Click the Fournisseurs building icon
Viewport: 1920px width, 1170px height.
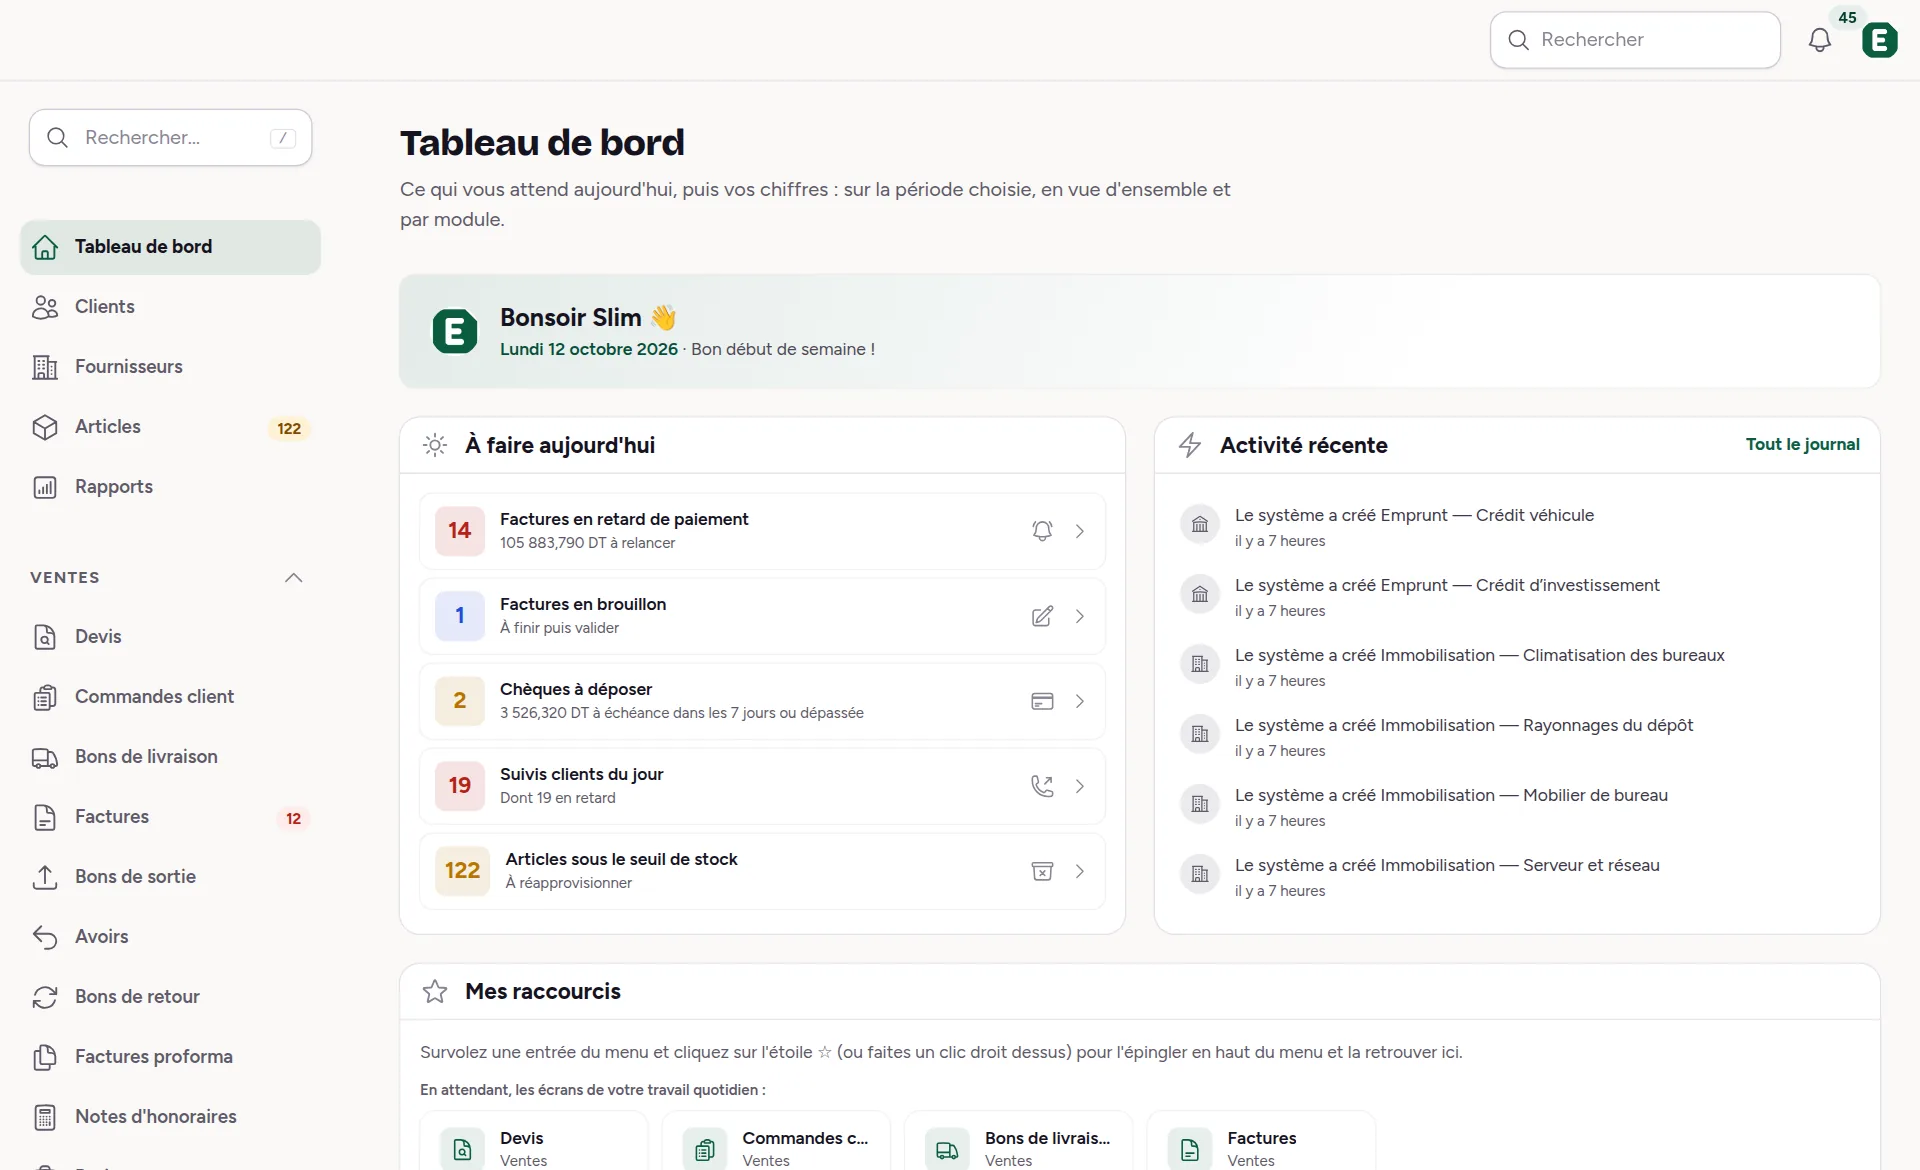click(x=45, y=367)
